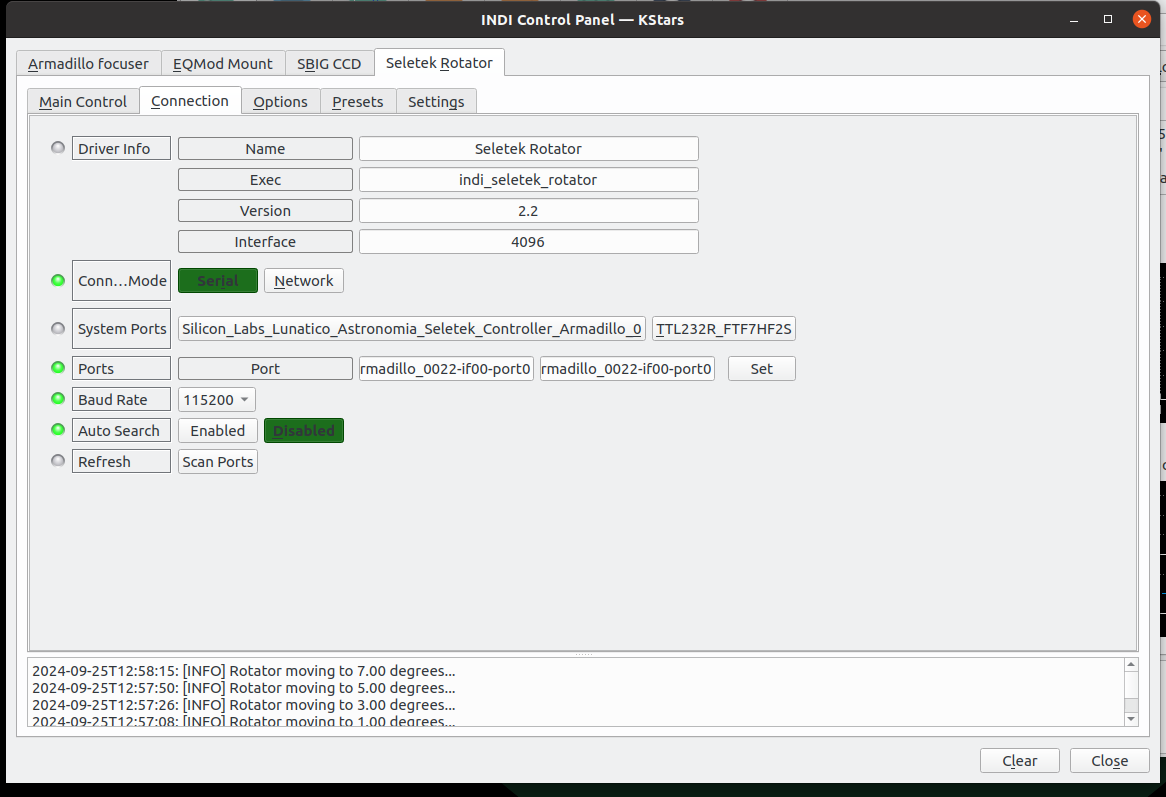
Task: Click the Port element label
Action: [x=265, y=369]
